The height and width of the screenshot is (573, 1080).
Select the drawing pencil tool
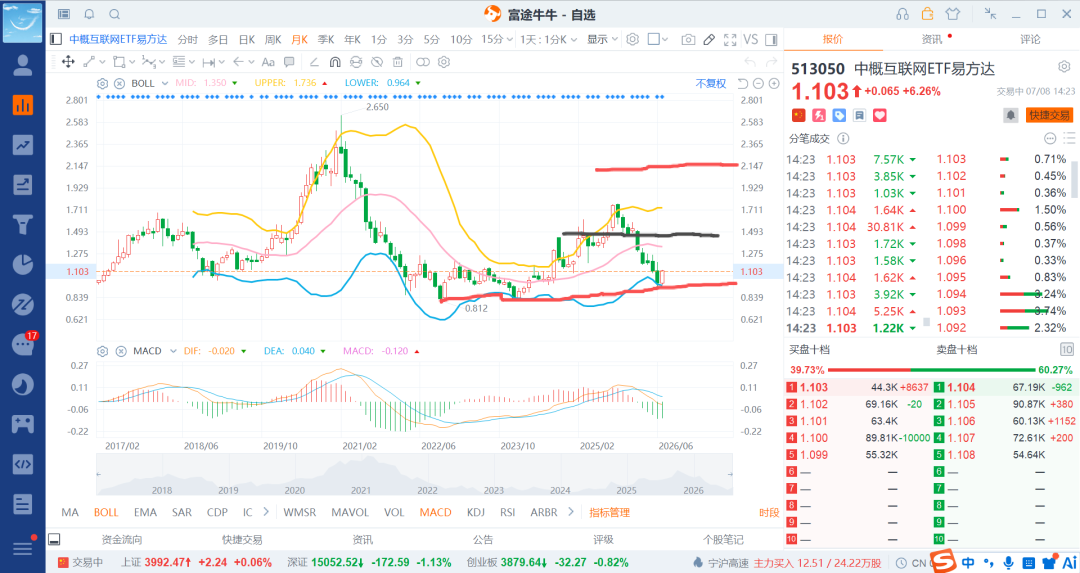point(709,40)
